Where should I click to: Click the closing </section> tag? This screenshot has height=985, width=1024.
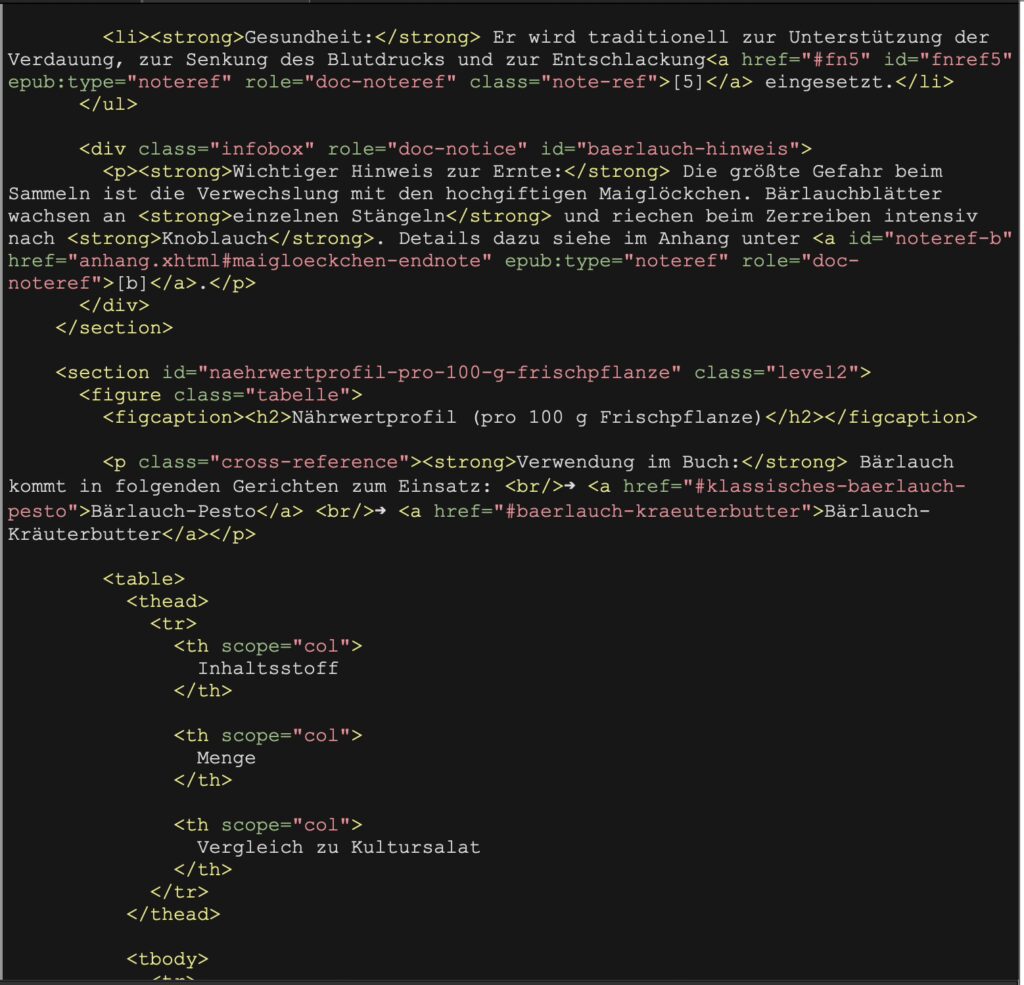click(114, 327)
